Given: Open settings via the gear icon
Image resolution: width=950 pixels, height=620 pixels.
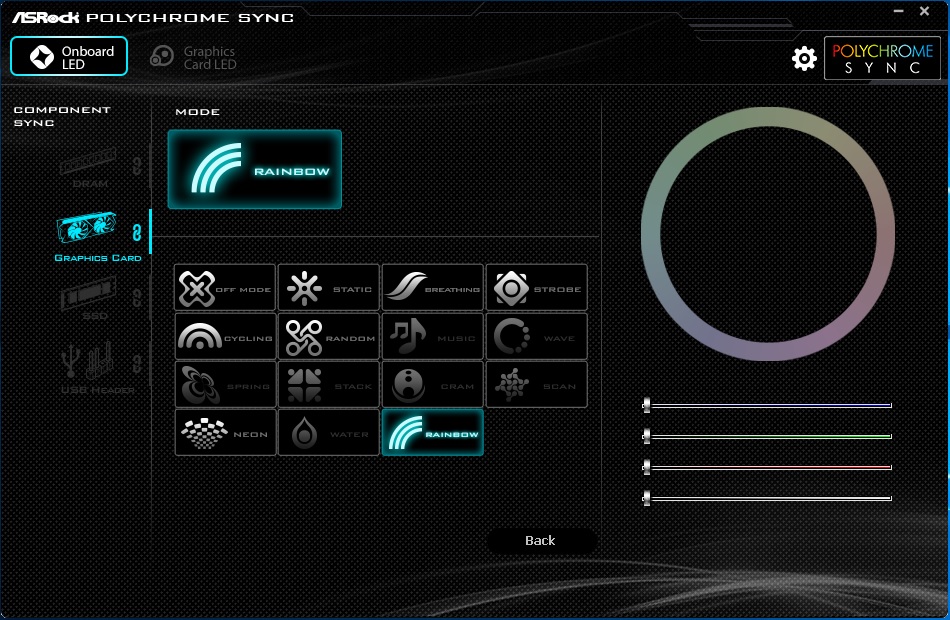Looking at the screenshot, I should click(804, 59).
